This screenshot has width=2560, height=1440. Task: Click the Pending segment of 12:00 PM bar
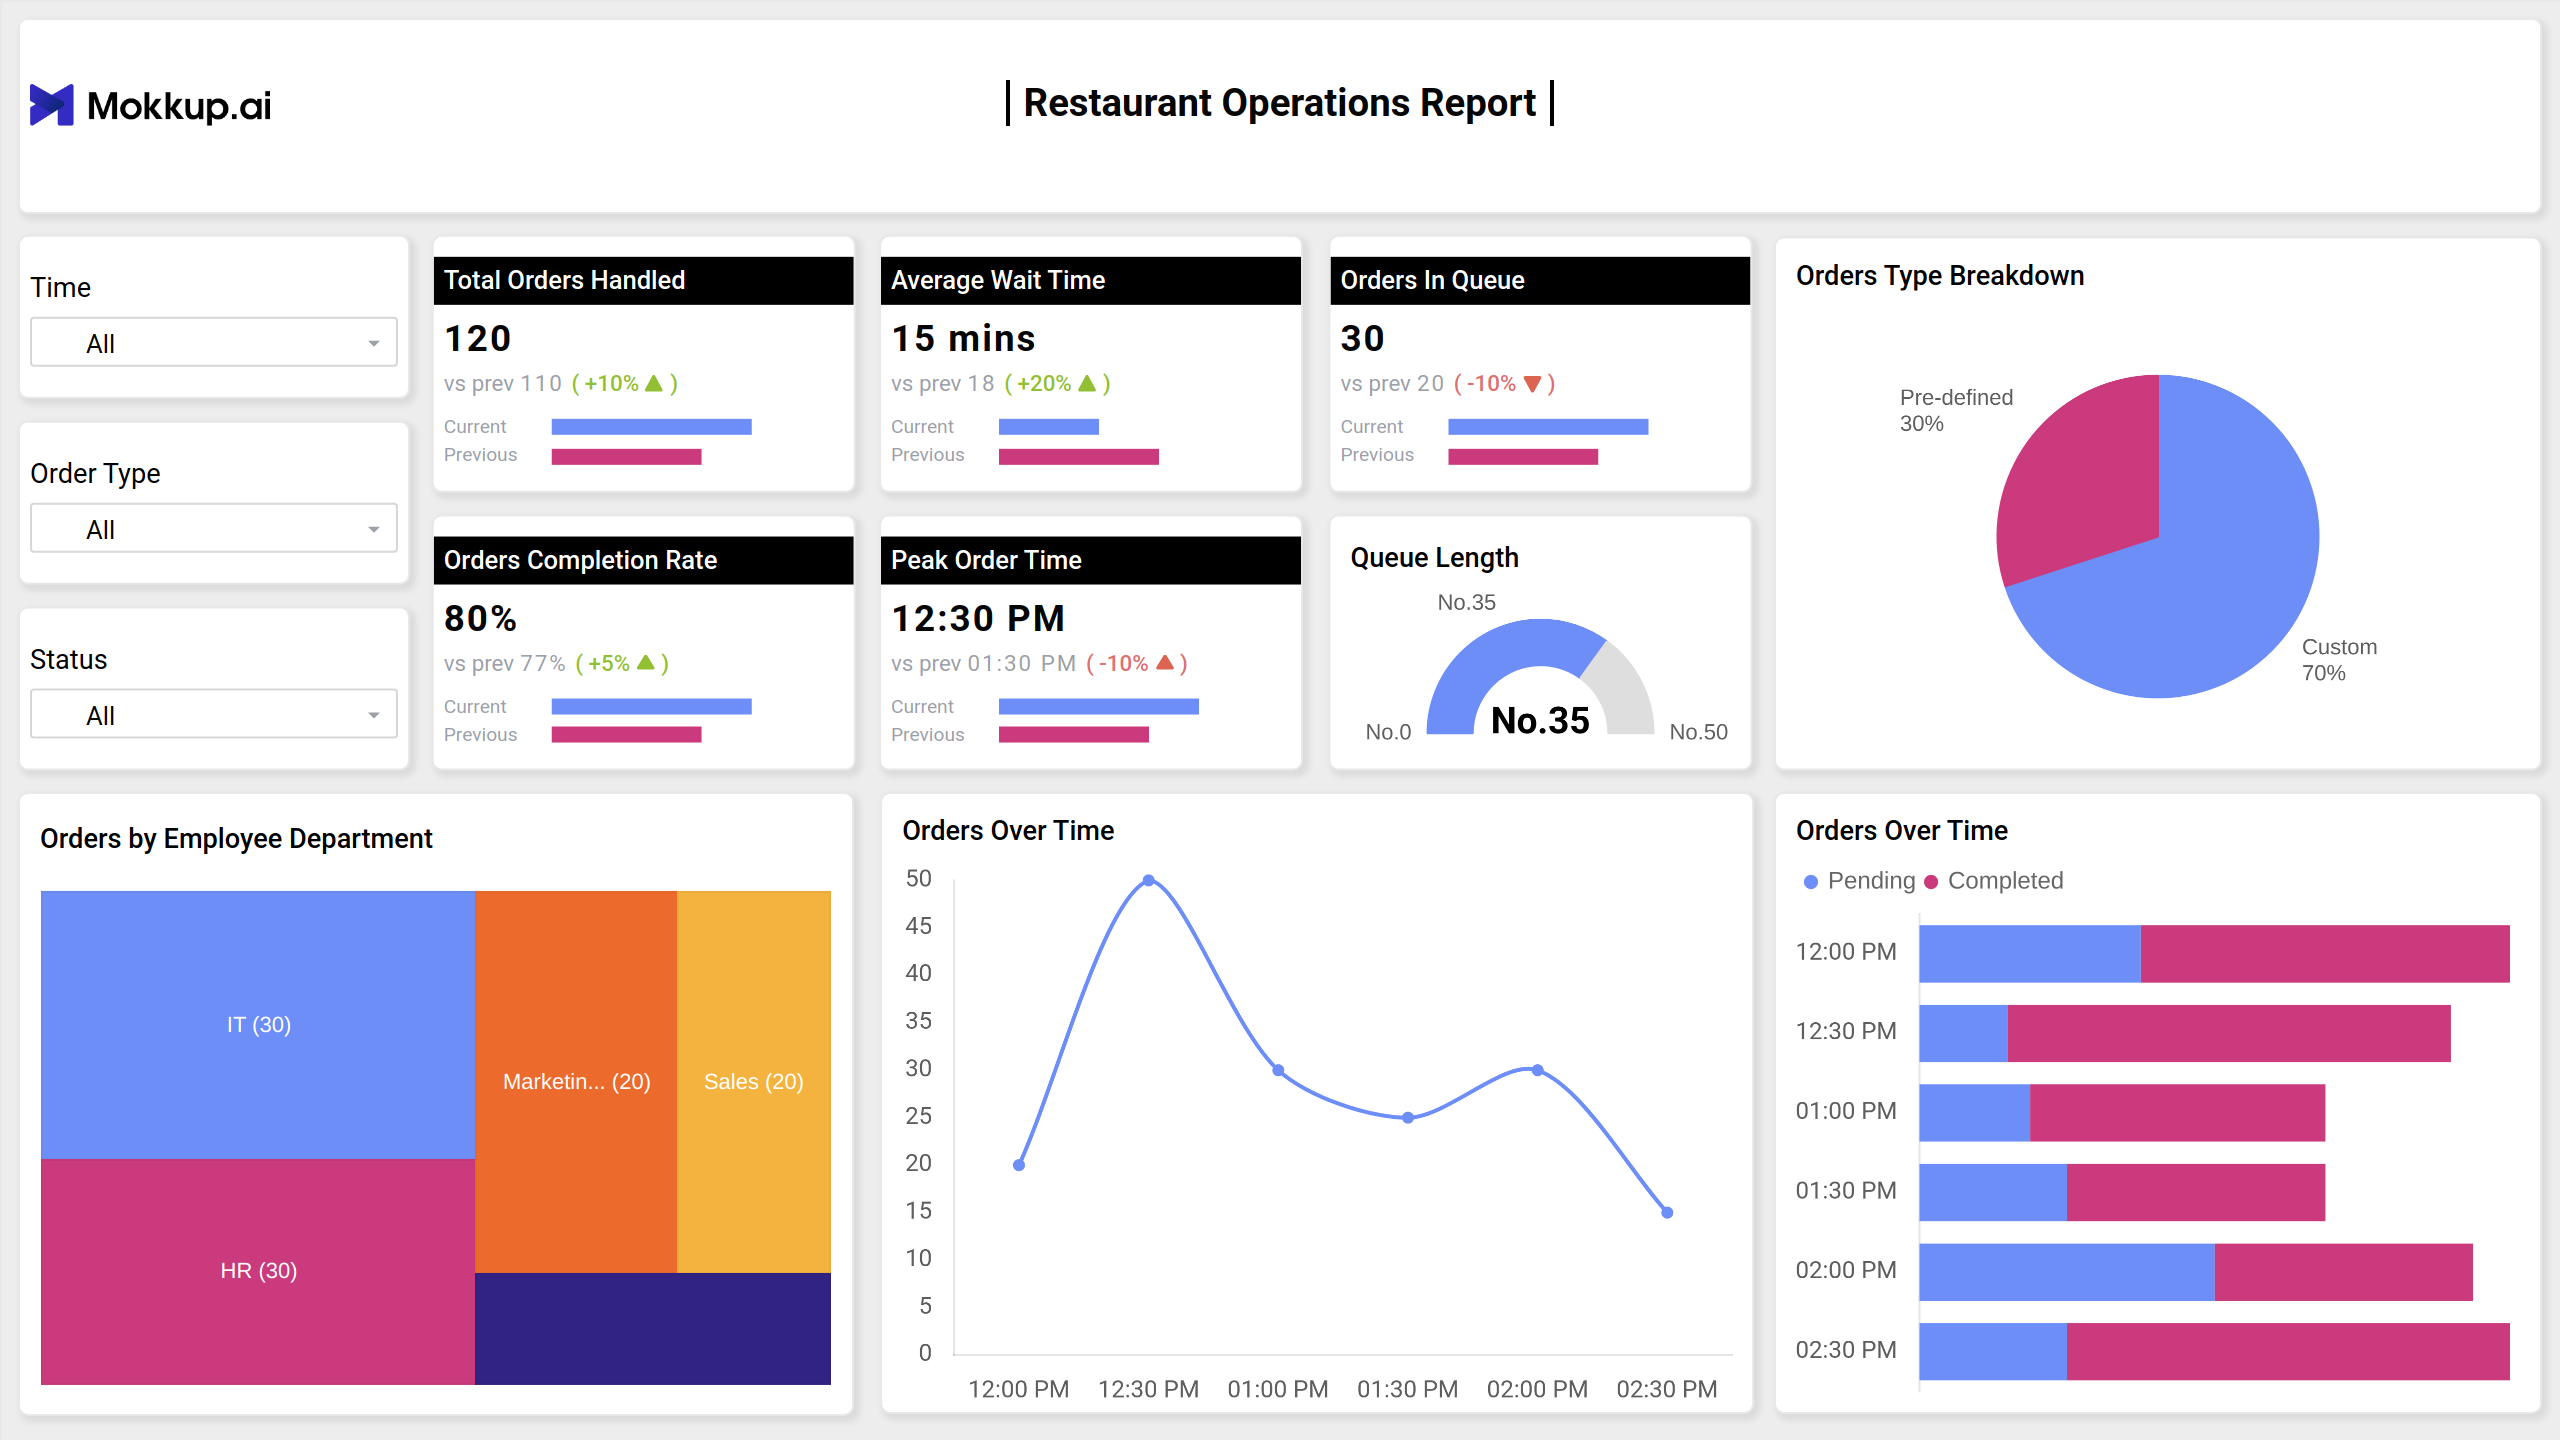(2030, 954)
